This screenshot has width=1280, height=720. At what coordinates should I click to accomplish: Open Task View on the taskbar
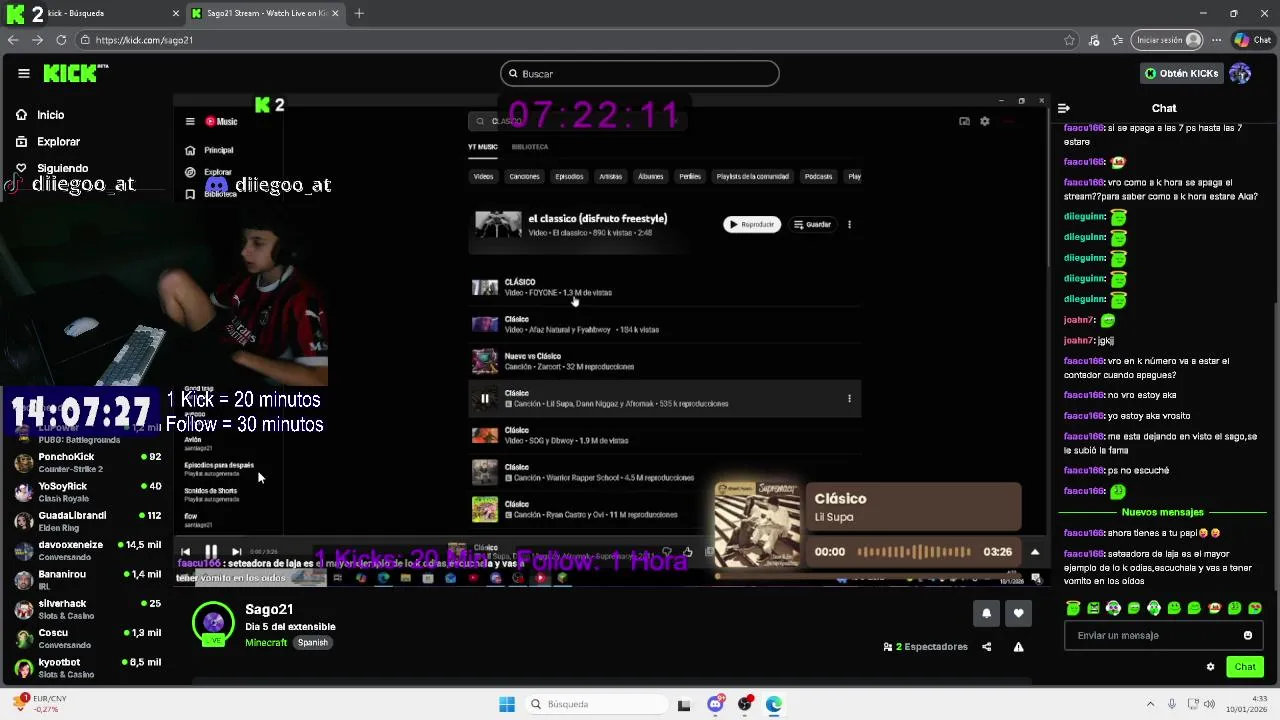coord(684,704)
